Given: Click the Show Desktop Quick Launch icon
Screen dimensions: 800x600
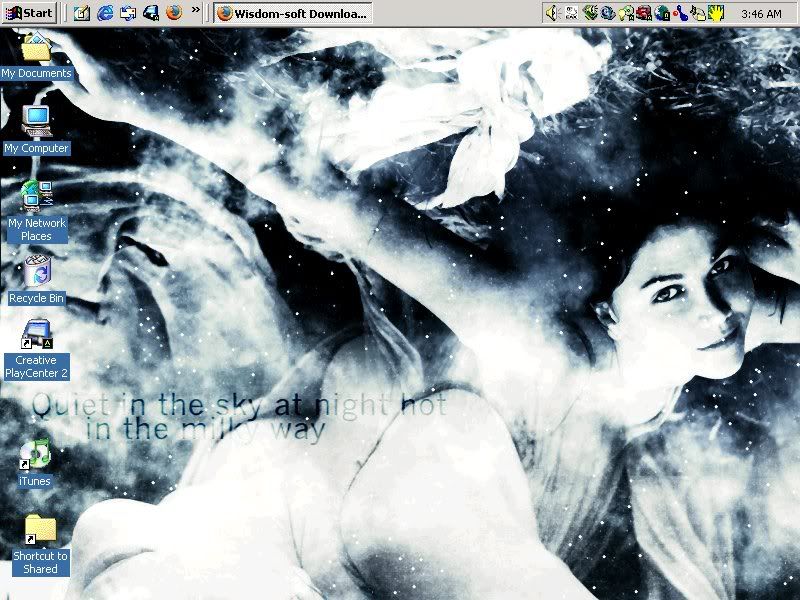Looking at the screenshot, I should tap(80, 10).
